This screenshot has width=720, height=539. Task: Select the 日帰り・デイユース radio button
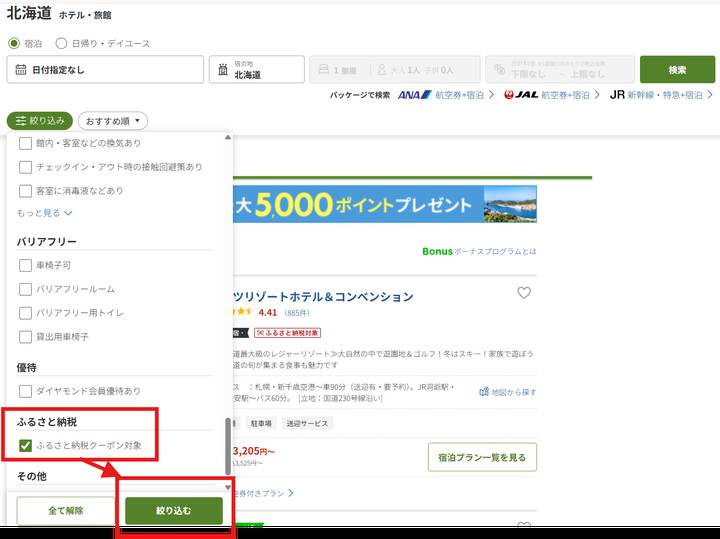(x=61, y=43)
